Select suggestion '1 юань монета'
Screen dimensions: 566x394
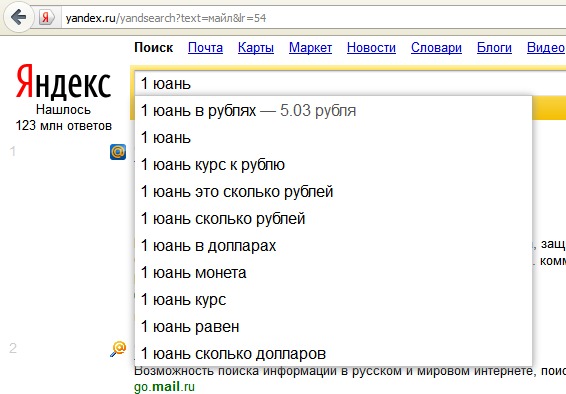pyautogui.click(x=333, y=273)
